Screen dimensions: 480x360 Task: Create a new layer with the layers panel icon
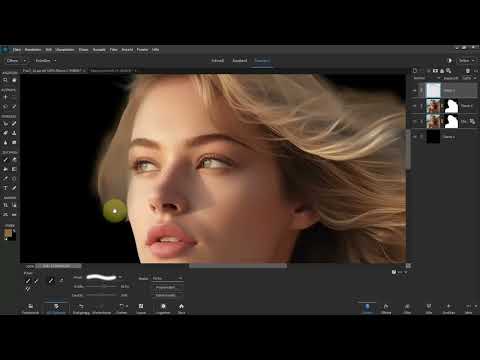(x=415, y=71)
